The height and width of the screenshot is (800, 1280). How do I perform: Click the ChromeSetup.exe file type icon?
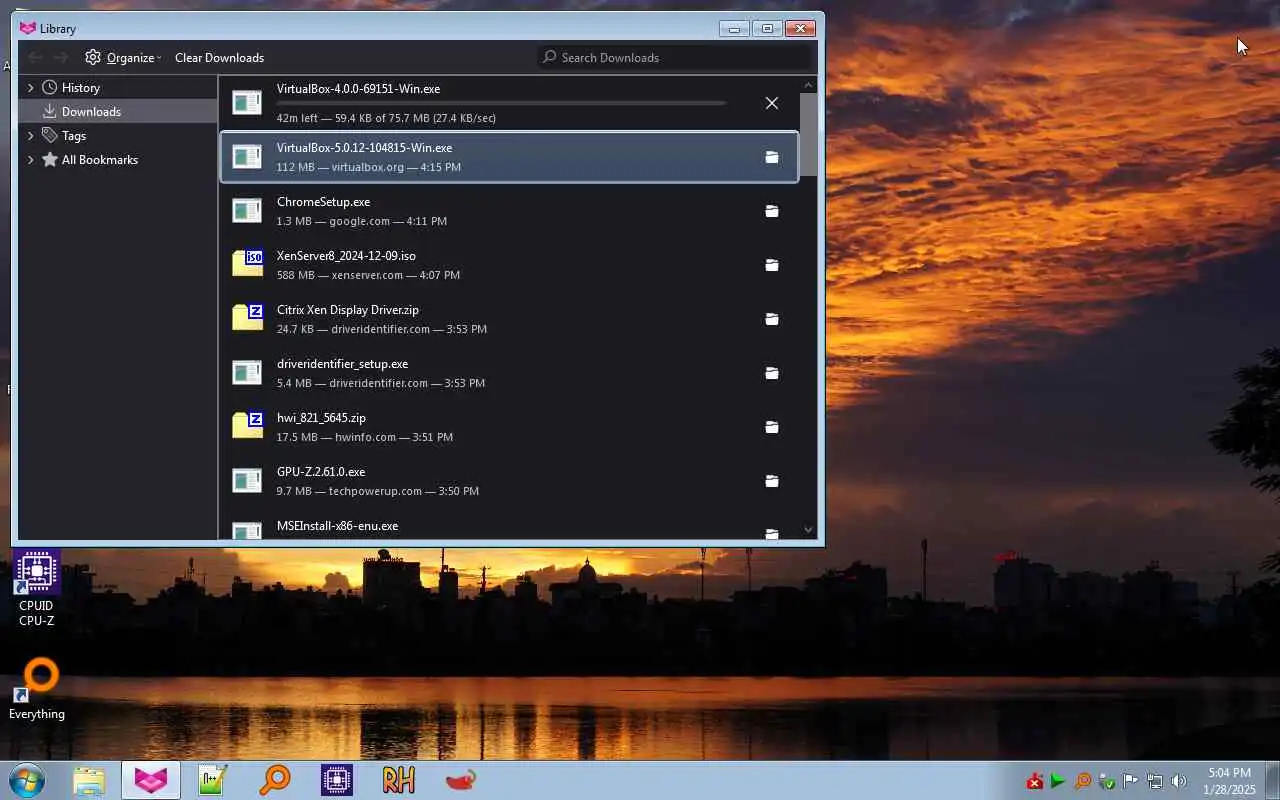[247, 210]
